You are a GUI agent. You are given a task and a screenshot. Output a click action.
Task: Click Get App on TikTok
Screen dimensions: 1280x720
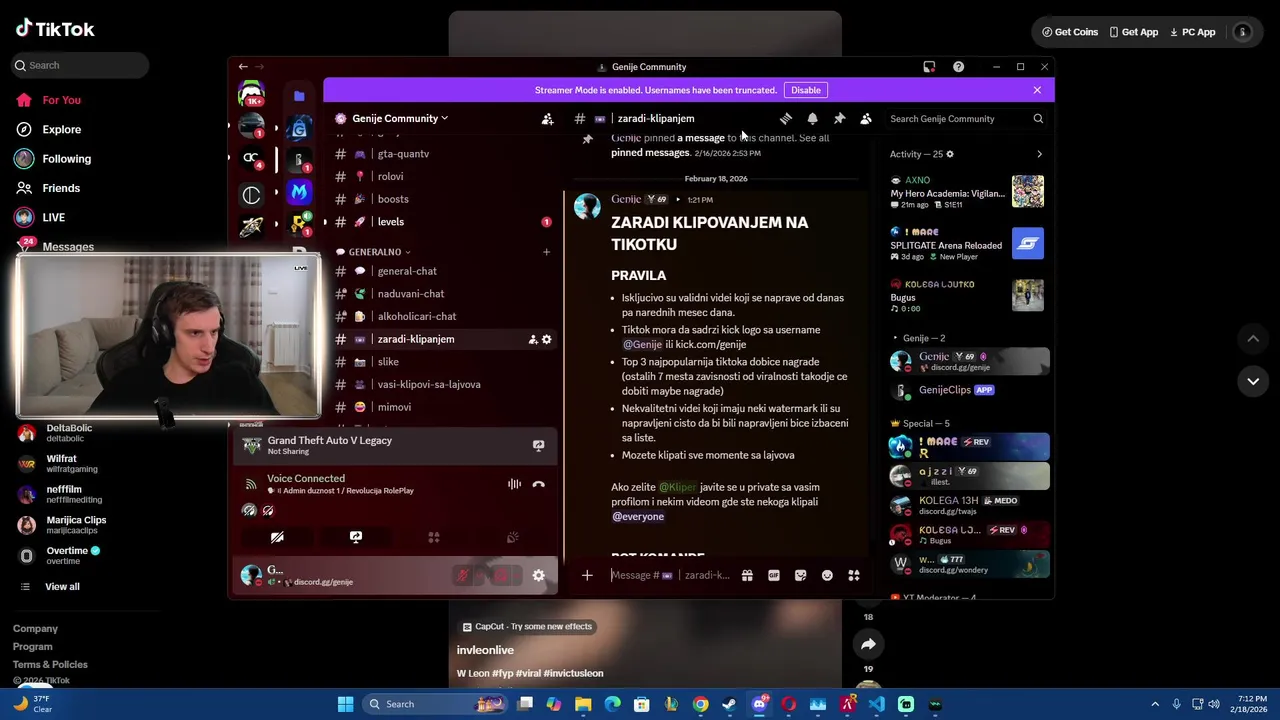point(1133,32)
